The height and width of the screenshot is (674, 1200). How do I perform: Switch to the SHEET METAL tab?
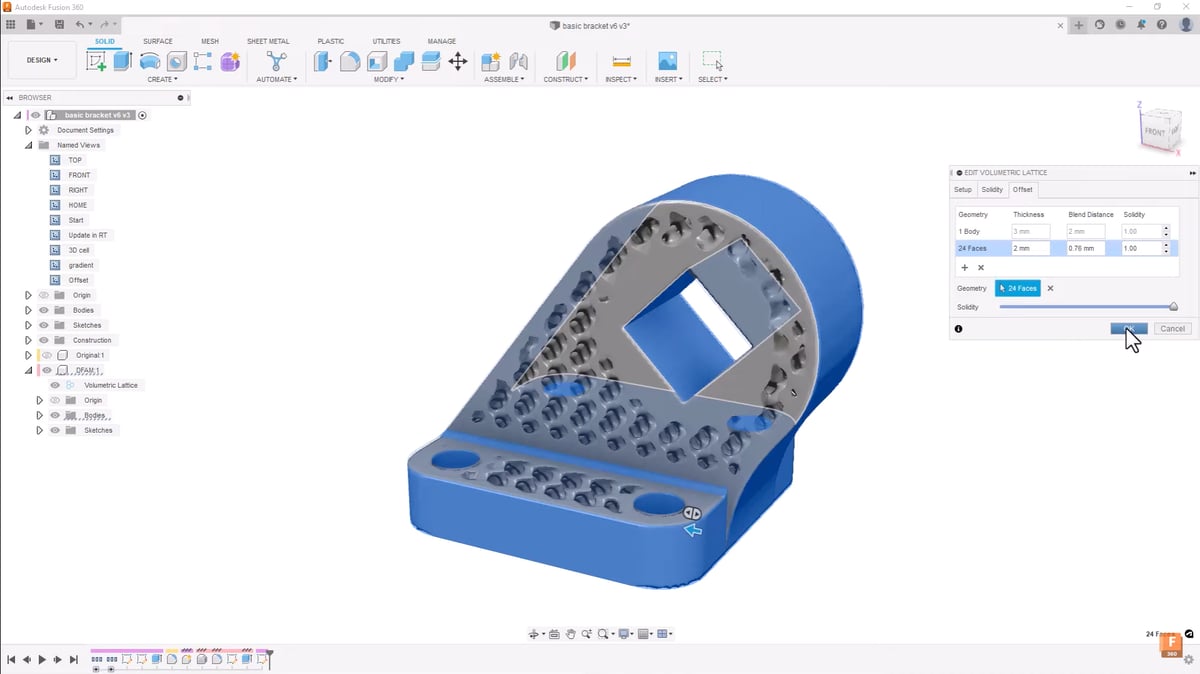point(268,42)
